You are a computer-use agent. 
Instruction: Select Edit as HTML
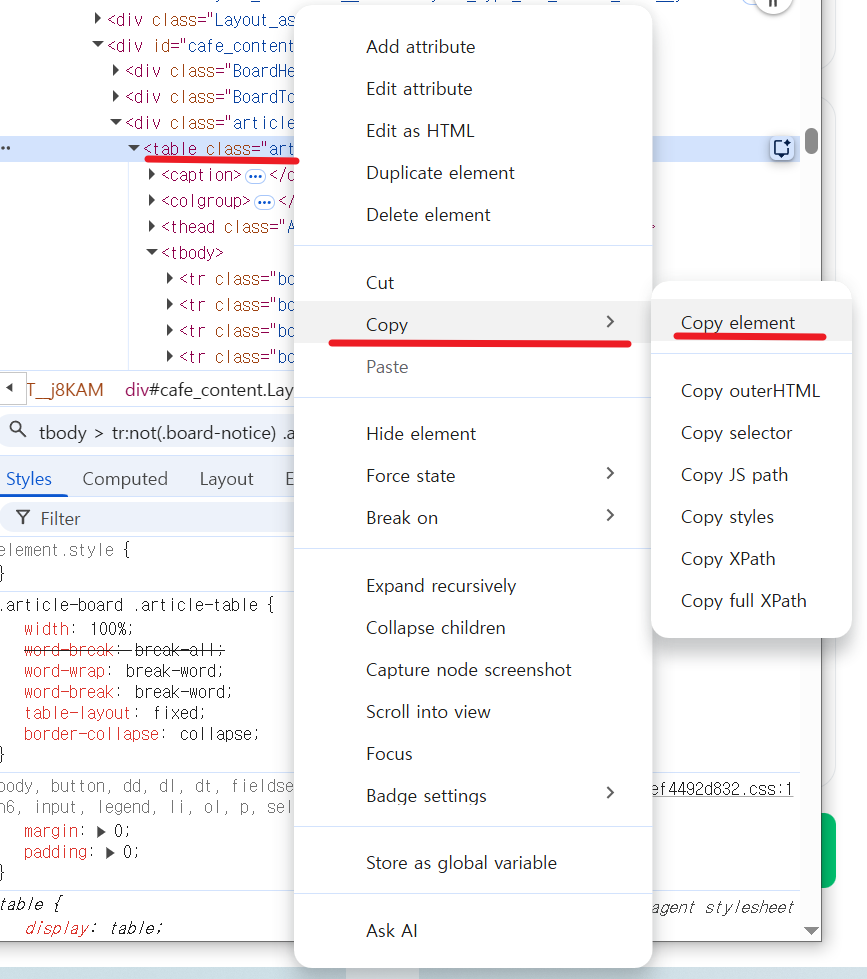coord(473,131)
